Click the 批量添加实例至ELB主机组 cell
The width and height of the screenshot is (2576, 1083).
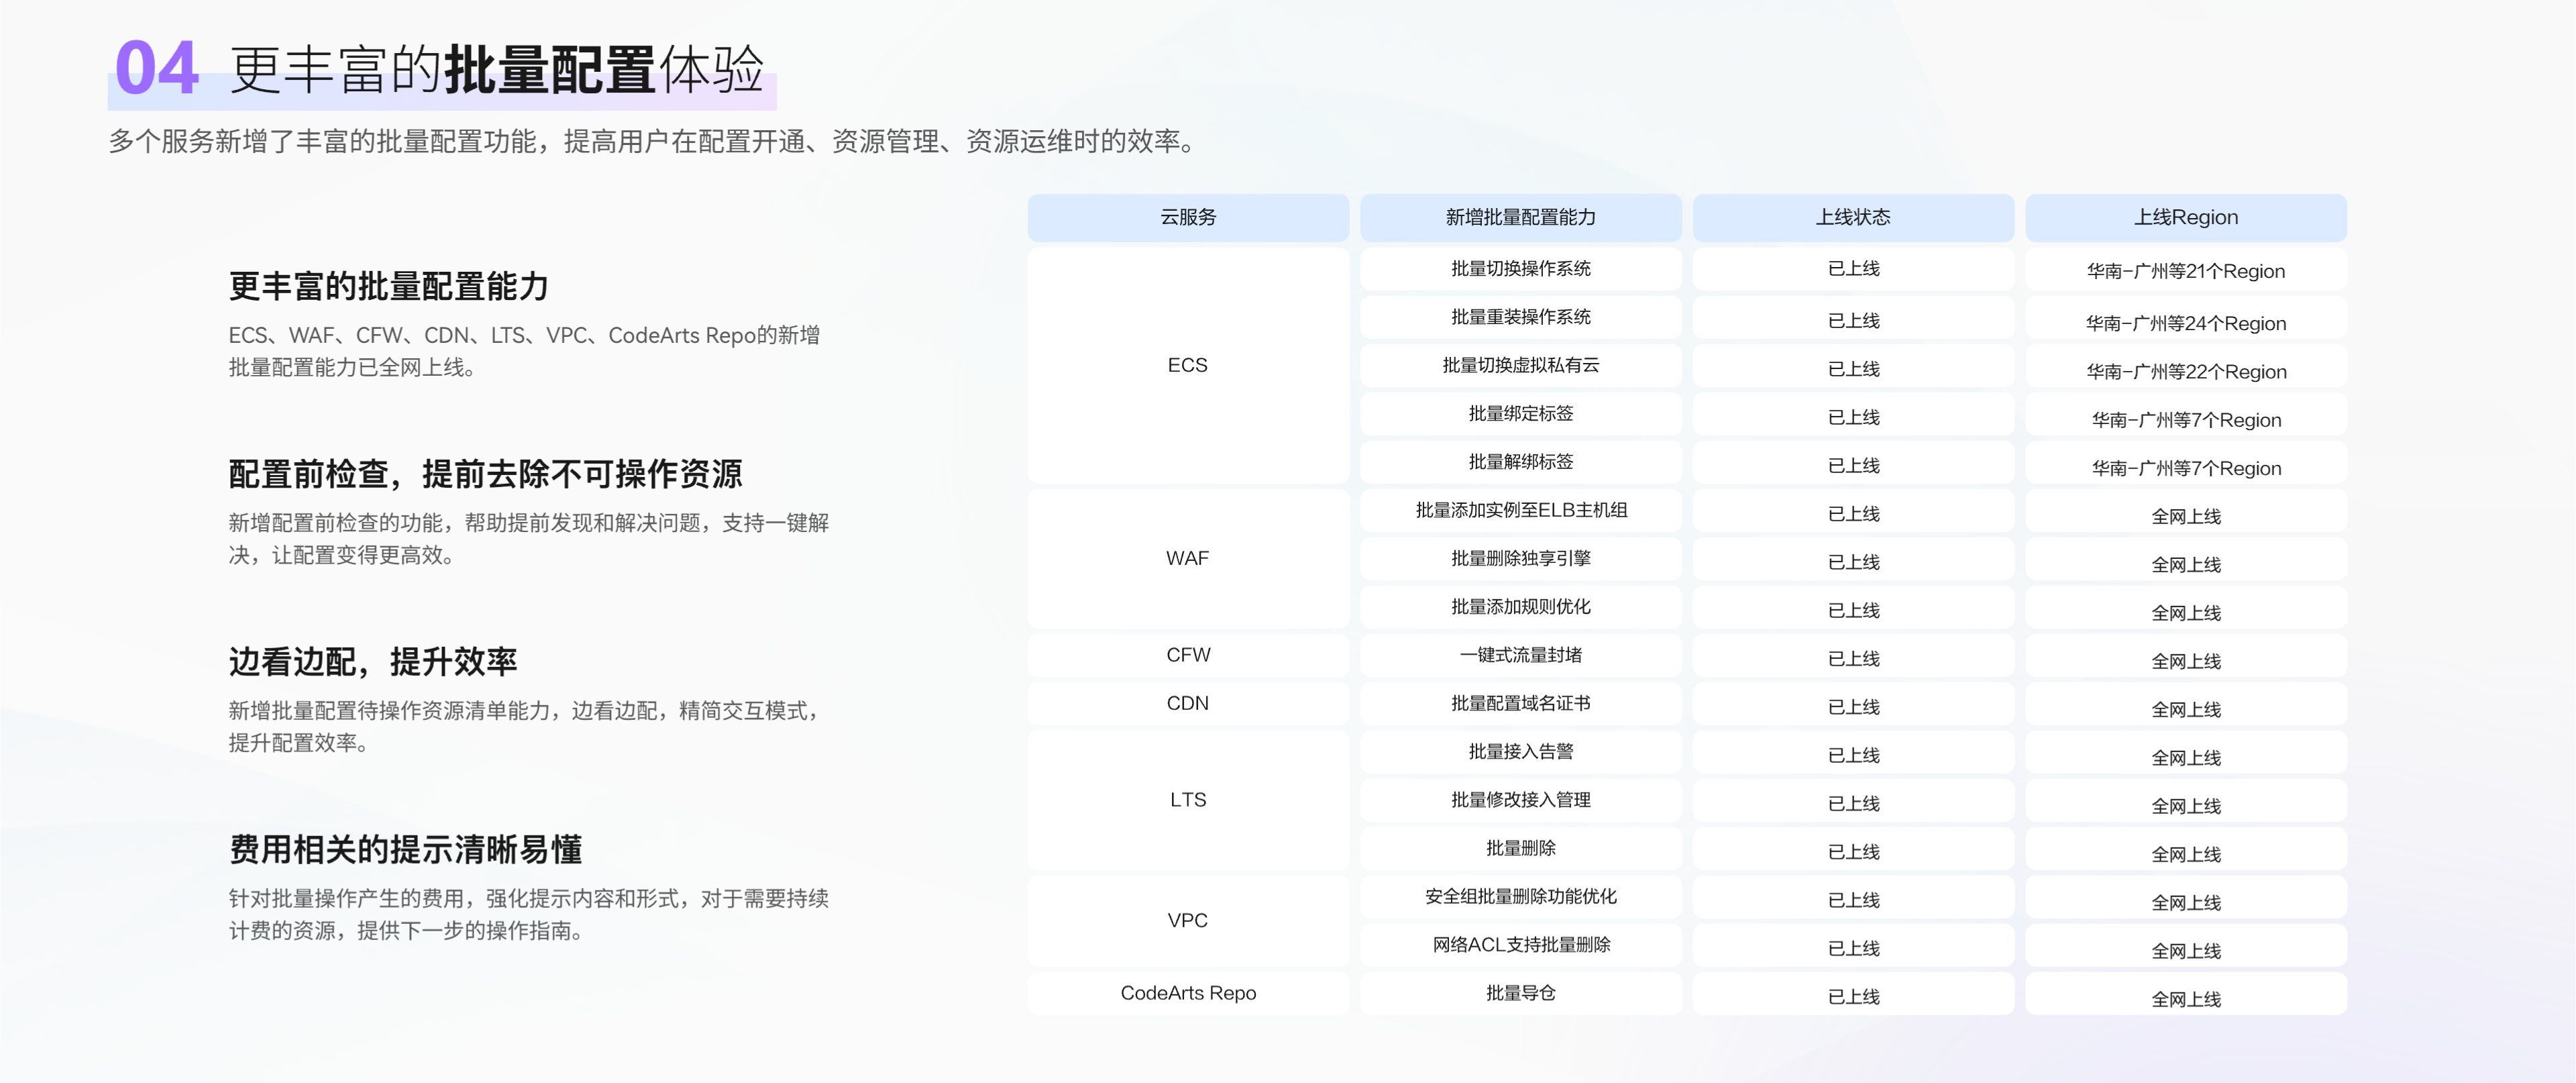pyautogui.click(x=1520, y=510)
